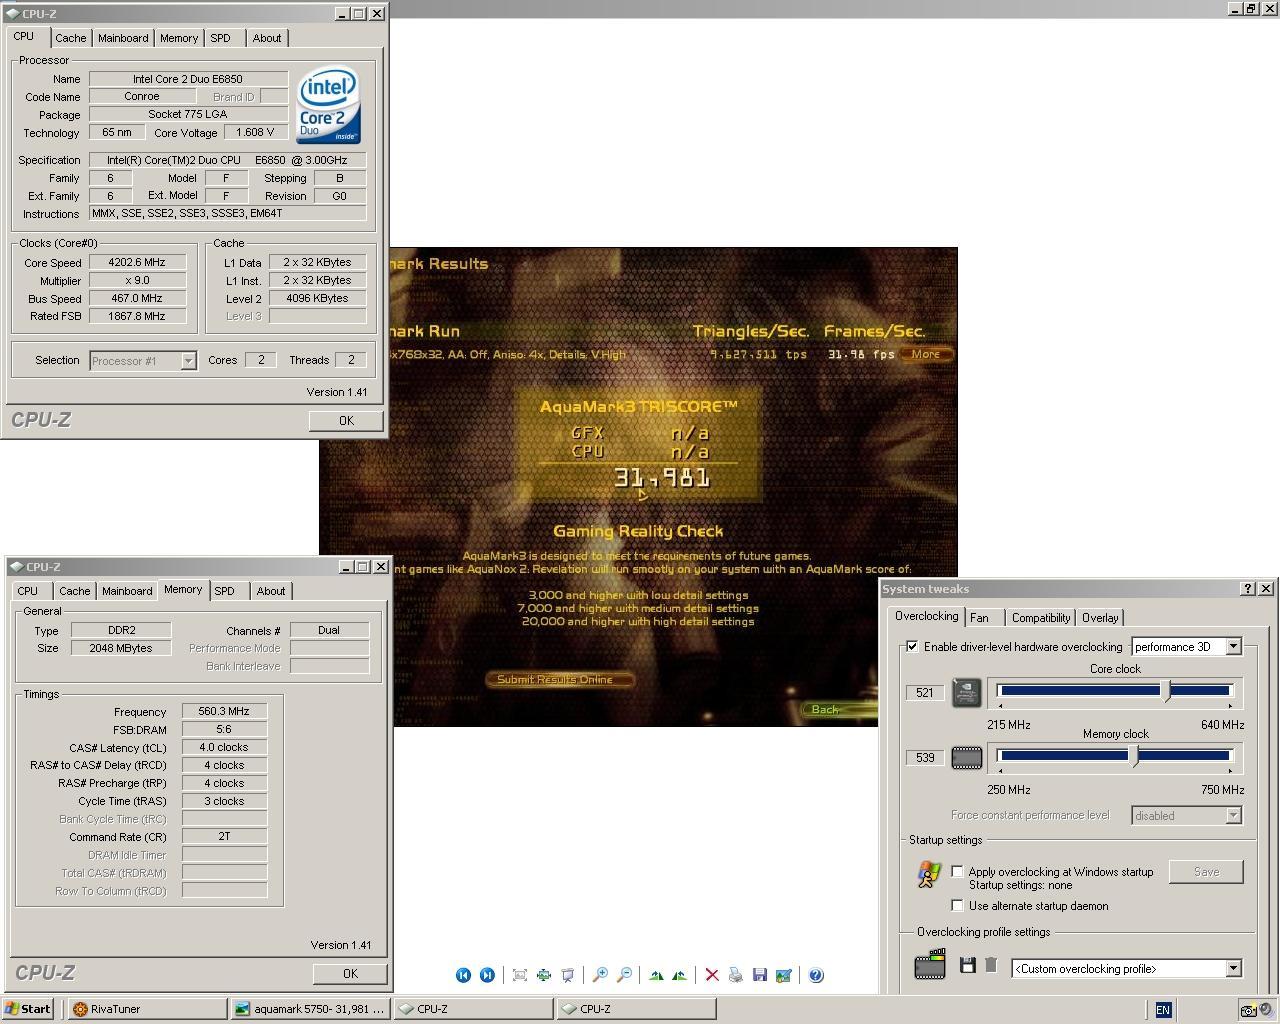This screenshot has width=1280, height=1024.
Task: Click OK in the bottom Memory CPU-Z window
Action: point(350,974)
